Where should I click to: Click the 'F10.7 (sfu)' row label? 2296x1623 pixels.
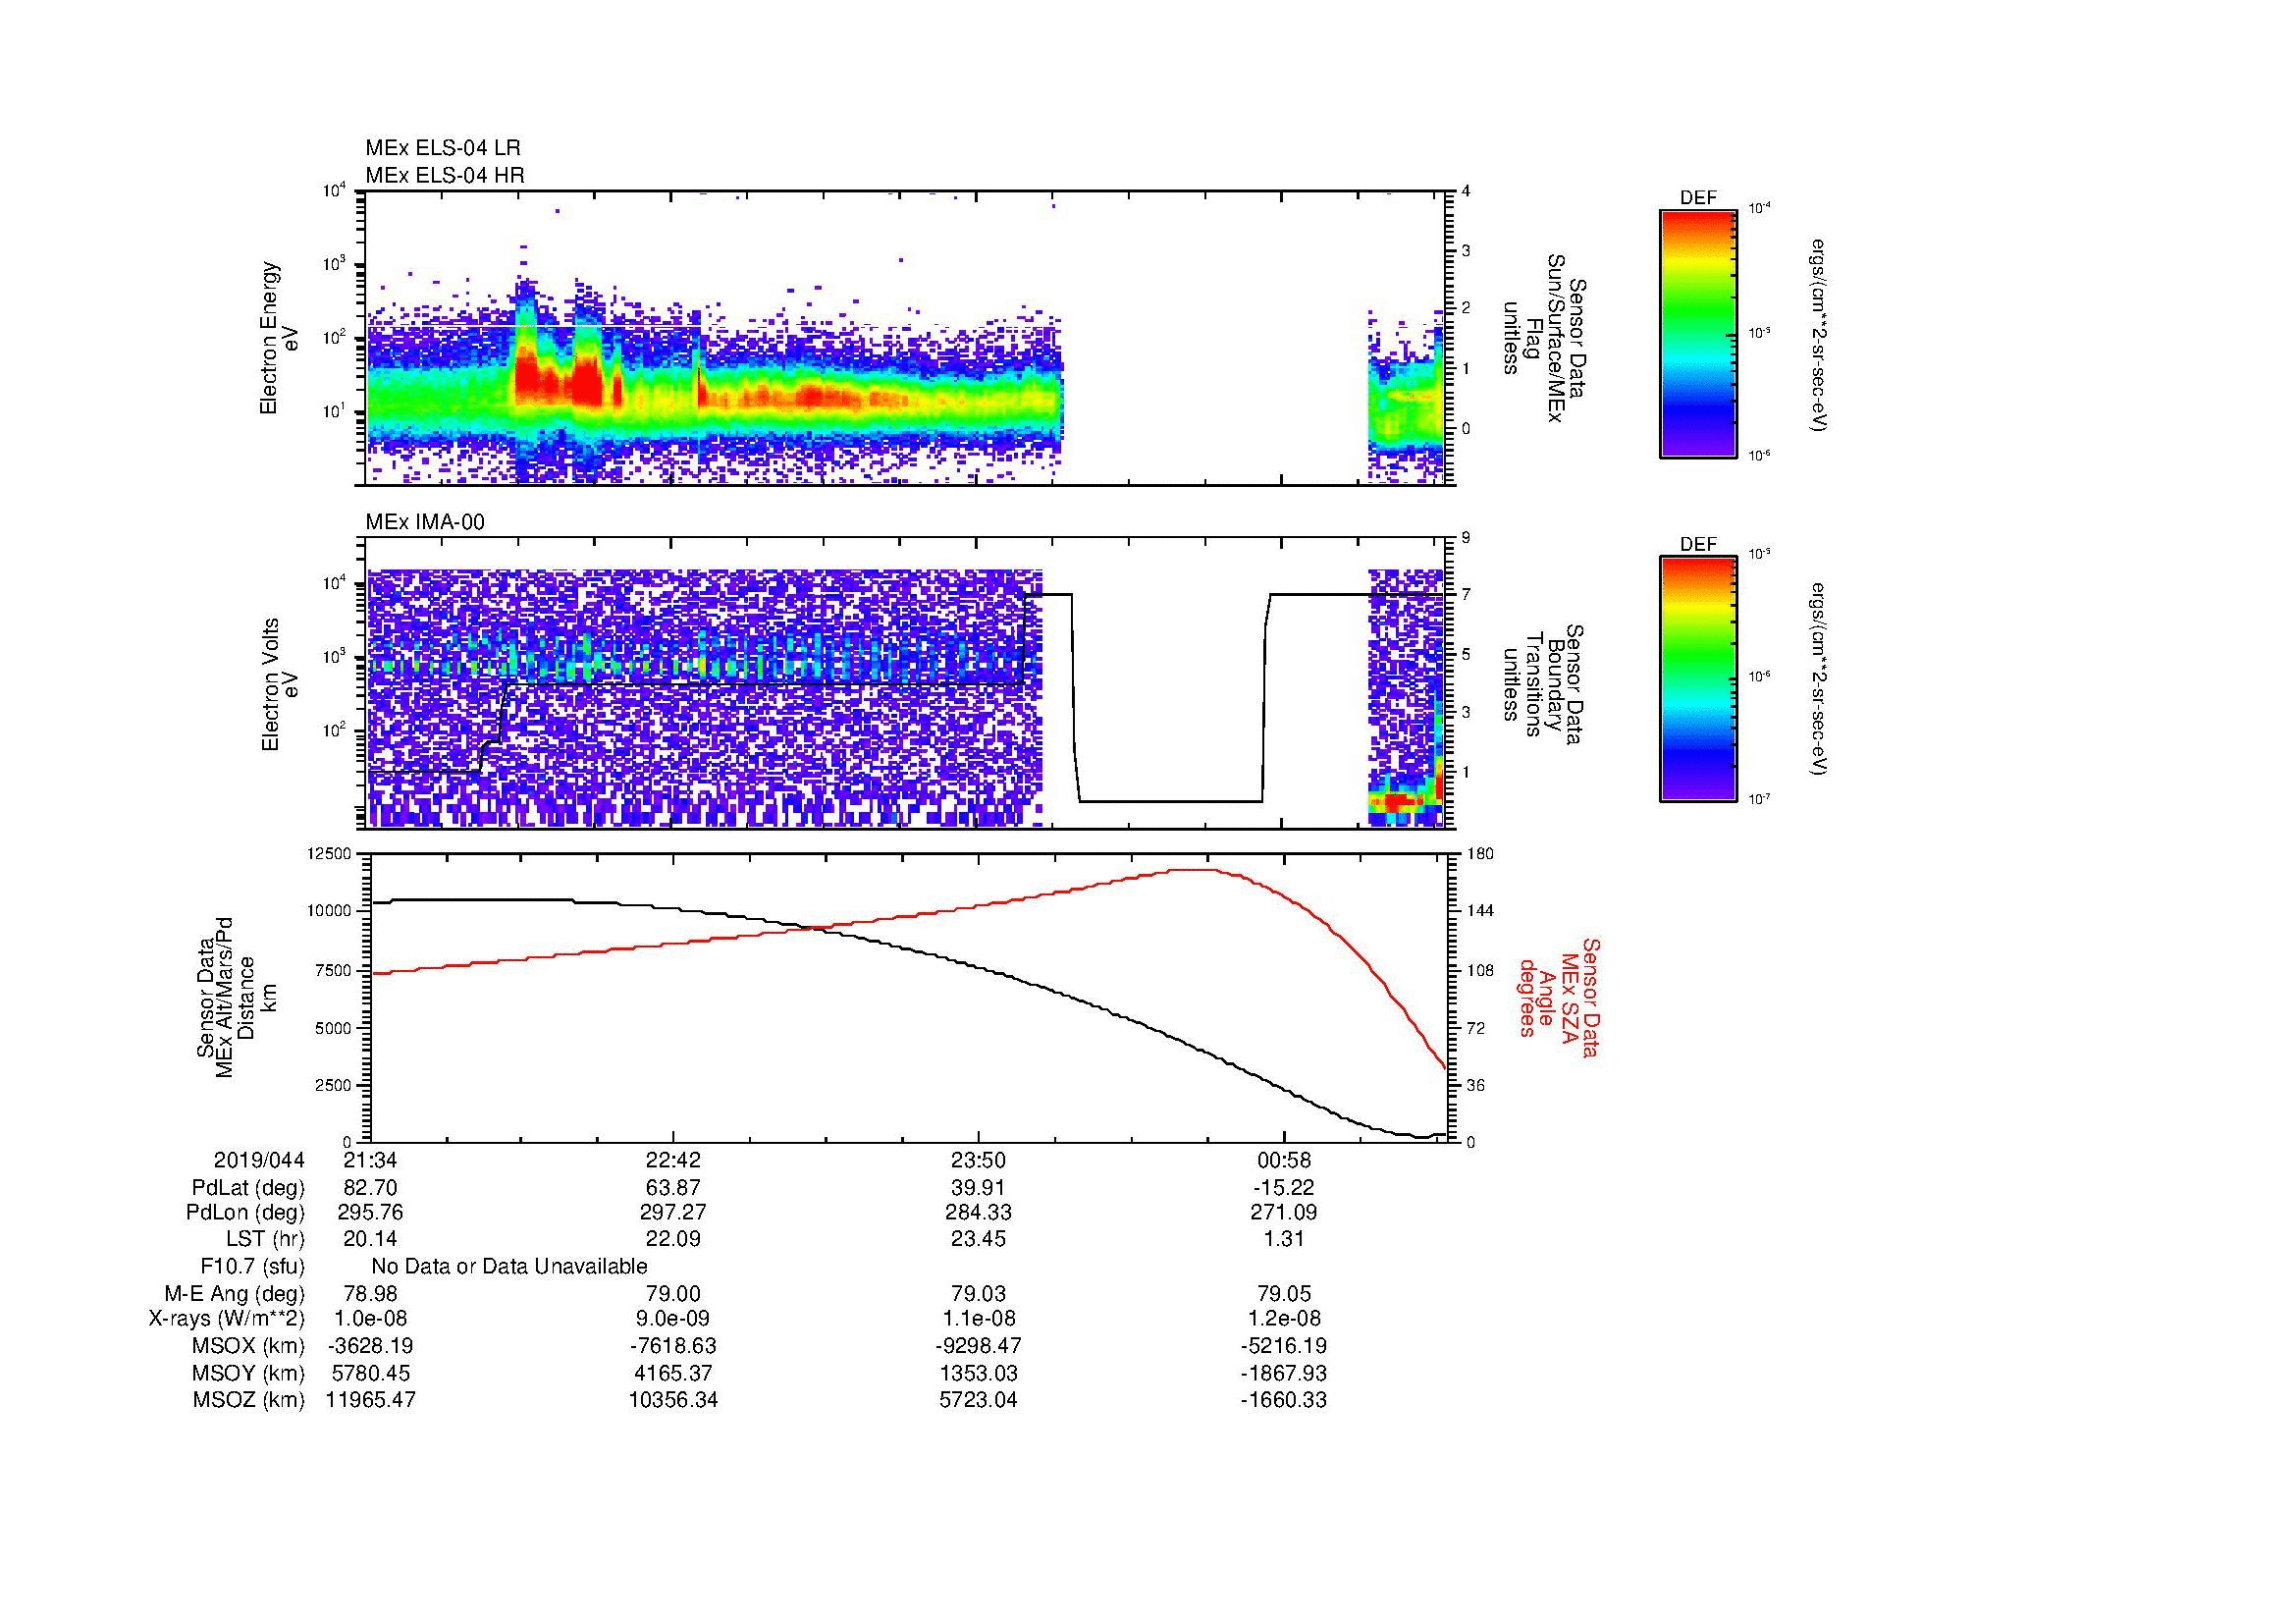(252, 1267)
